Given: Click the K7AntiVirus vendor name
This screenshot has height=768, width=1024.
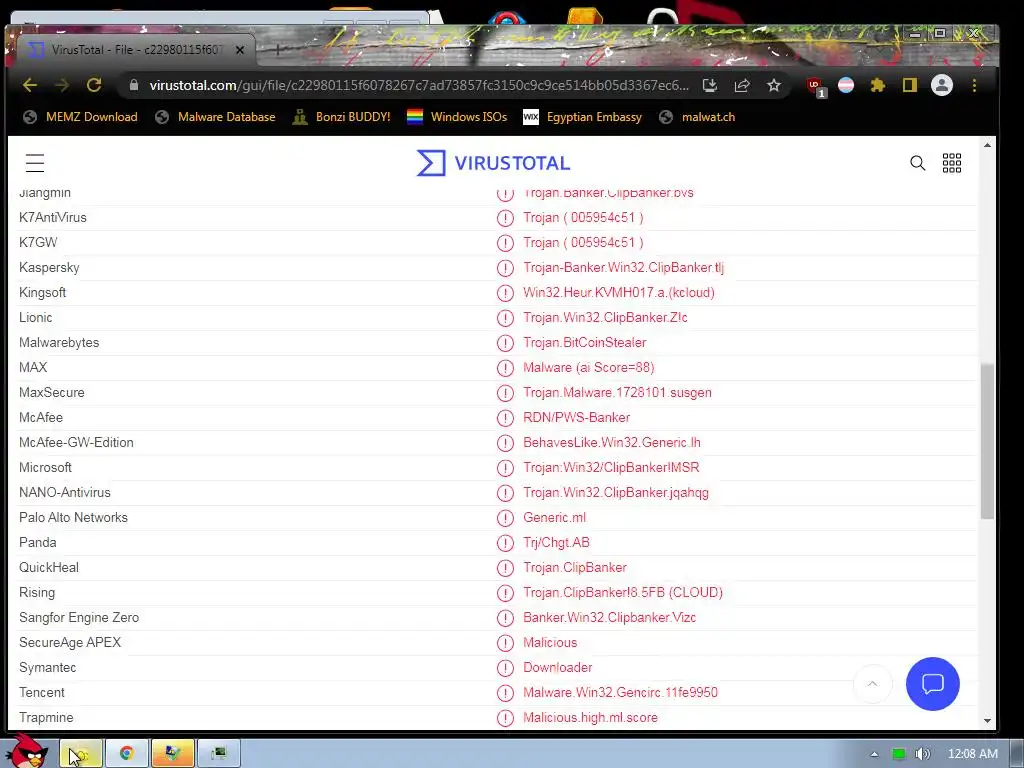Looking at the screenshot, I should pyautogui.click(x=53, y=217).
